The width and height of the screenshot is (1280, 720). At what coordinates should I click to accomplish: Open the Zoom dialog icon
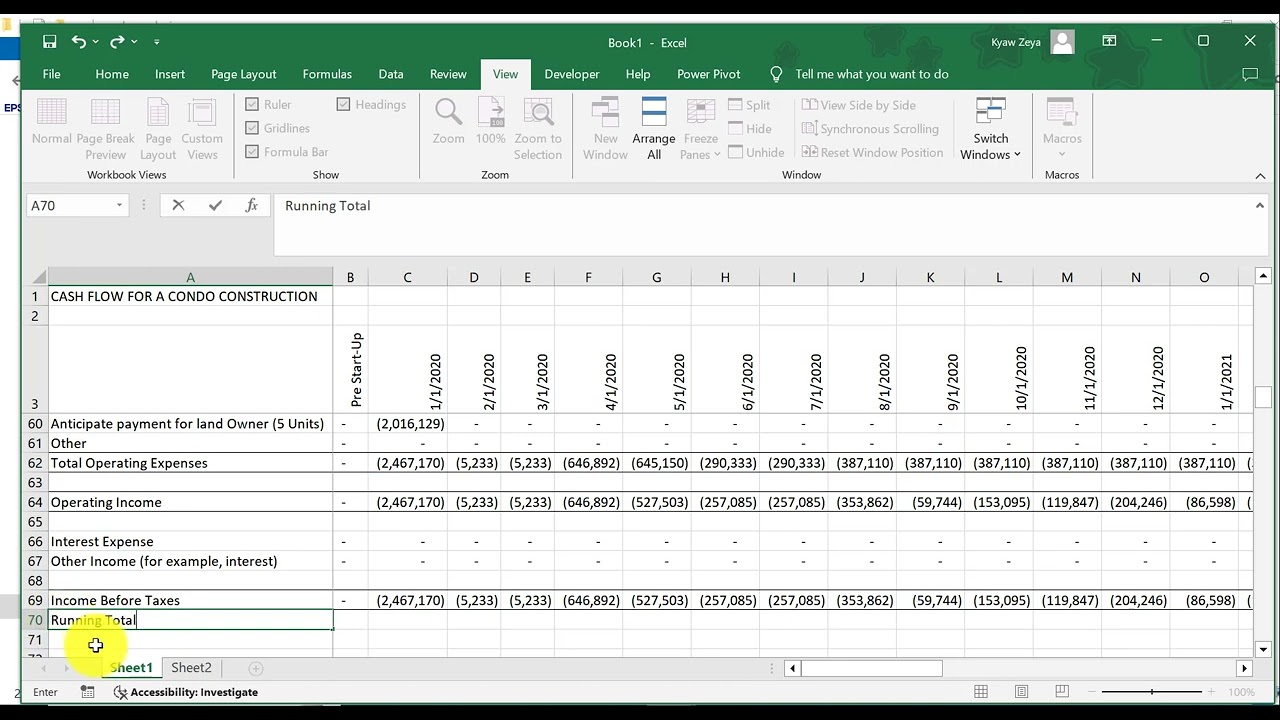(448, 122)
